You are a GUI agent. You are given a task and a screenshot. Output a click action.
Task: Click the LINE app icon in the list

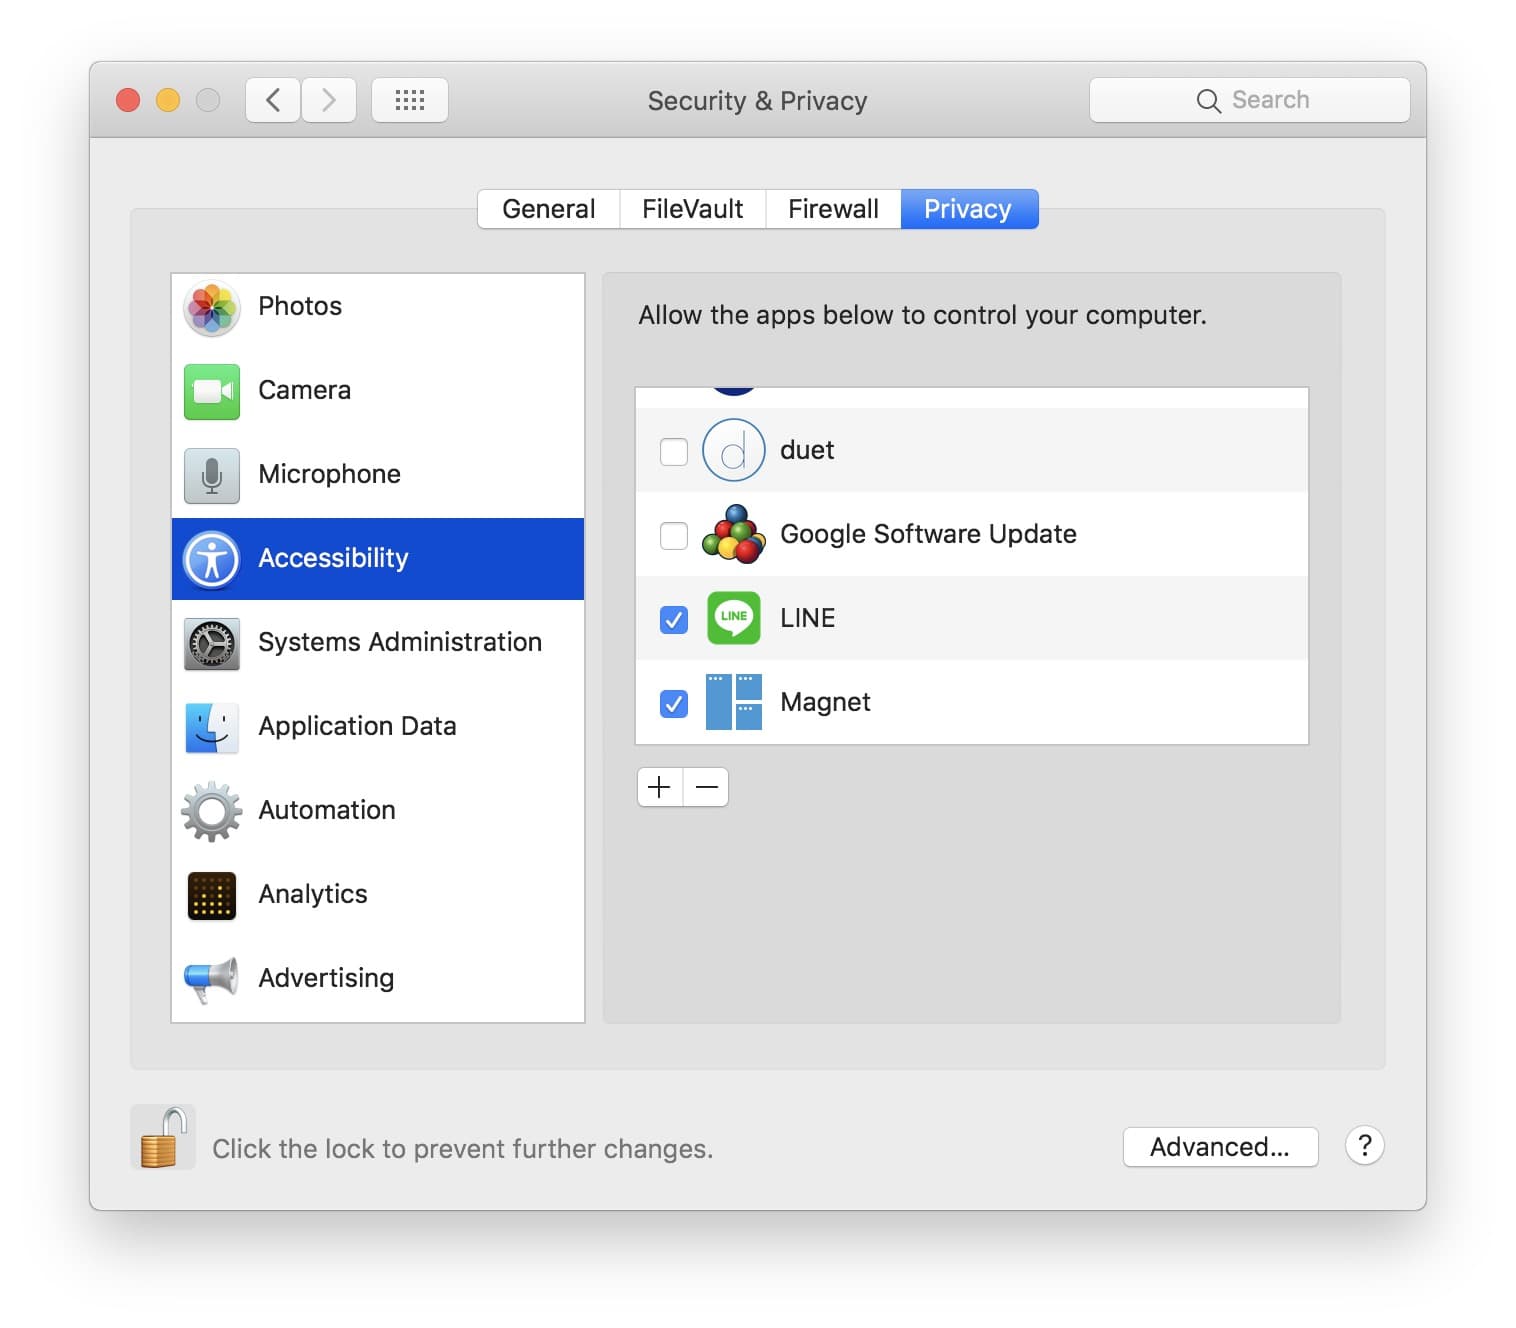pos(733,618)
